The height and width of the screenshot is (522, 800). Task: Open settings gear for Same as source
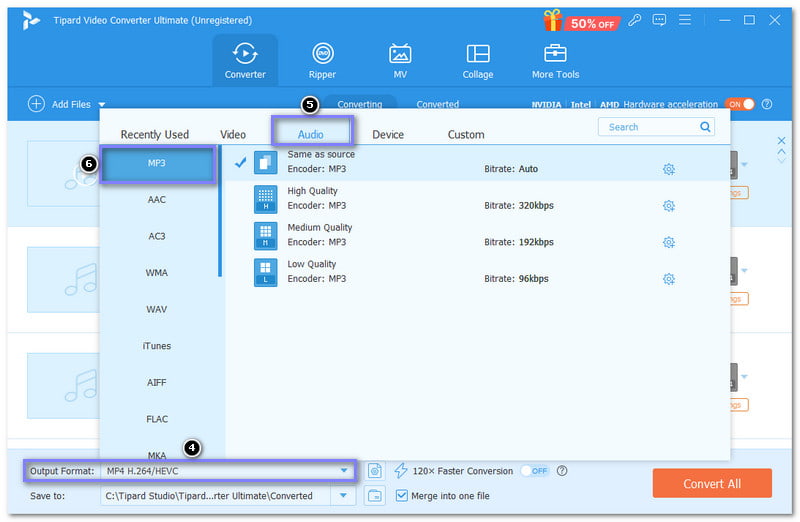[668, 169]
